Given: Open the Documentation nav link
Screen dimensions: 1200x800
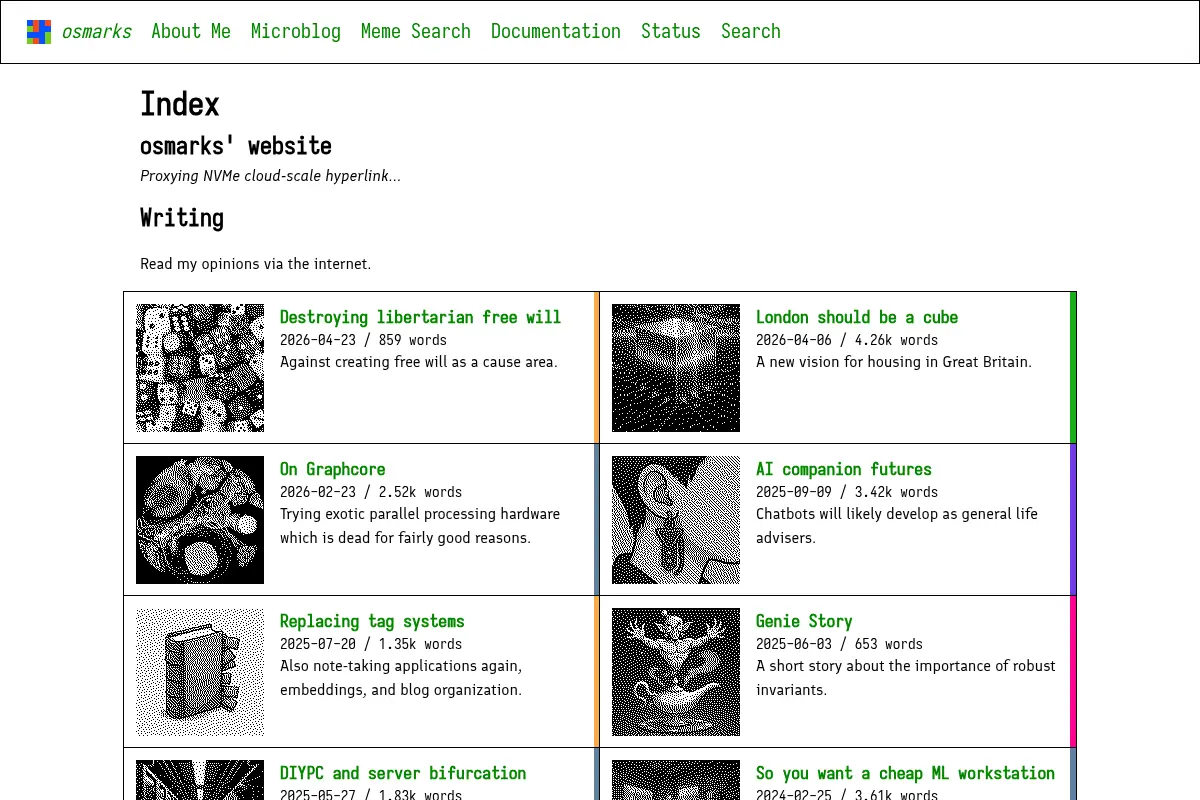Looking at the screenshot, I should [556, 32].
